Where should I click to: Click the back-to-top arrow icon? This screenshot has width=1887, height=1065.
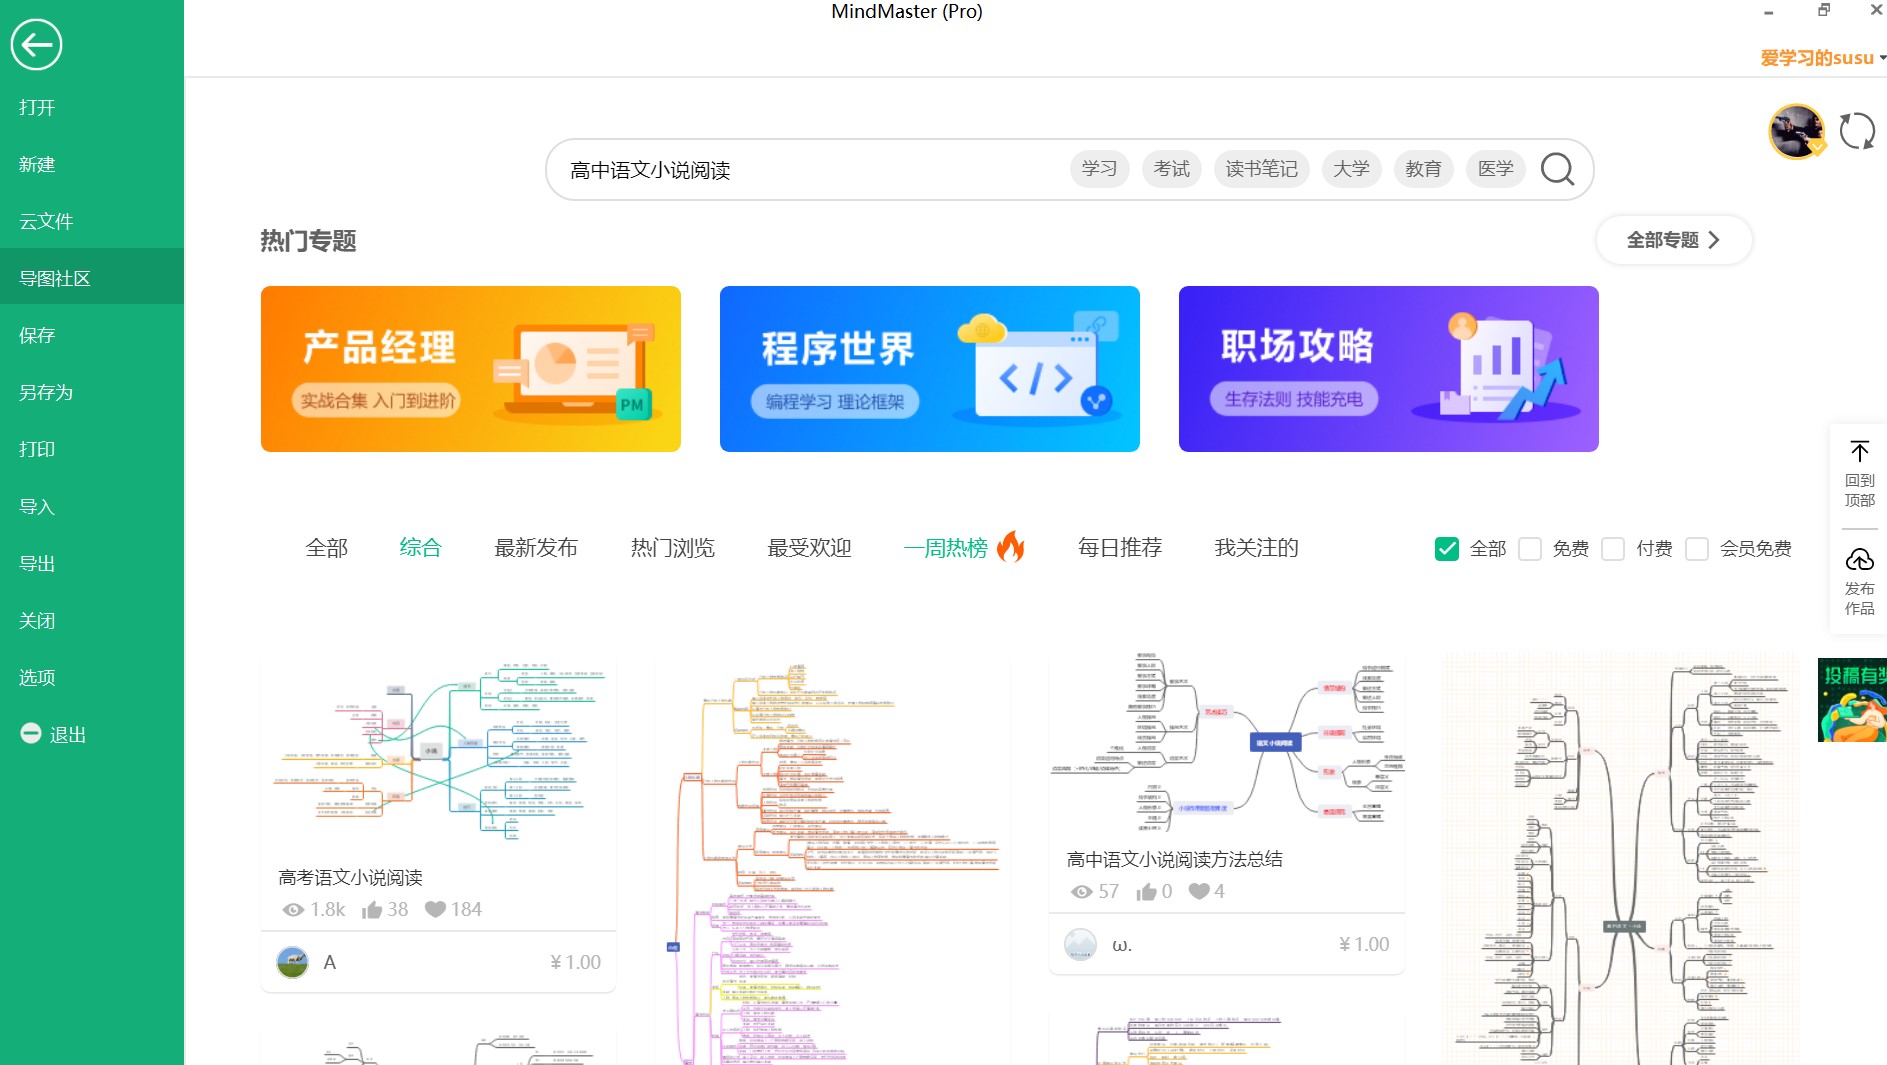[x=1859, y=451]
